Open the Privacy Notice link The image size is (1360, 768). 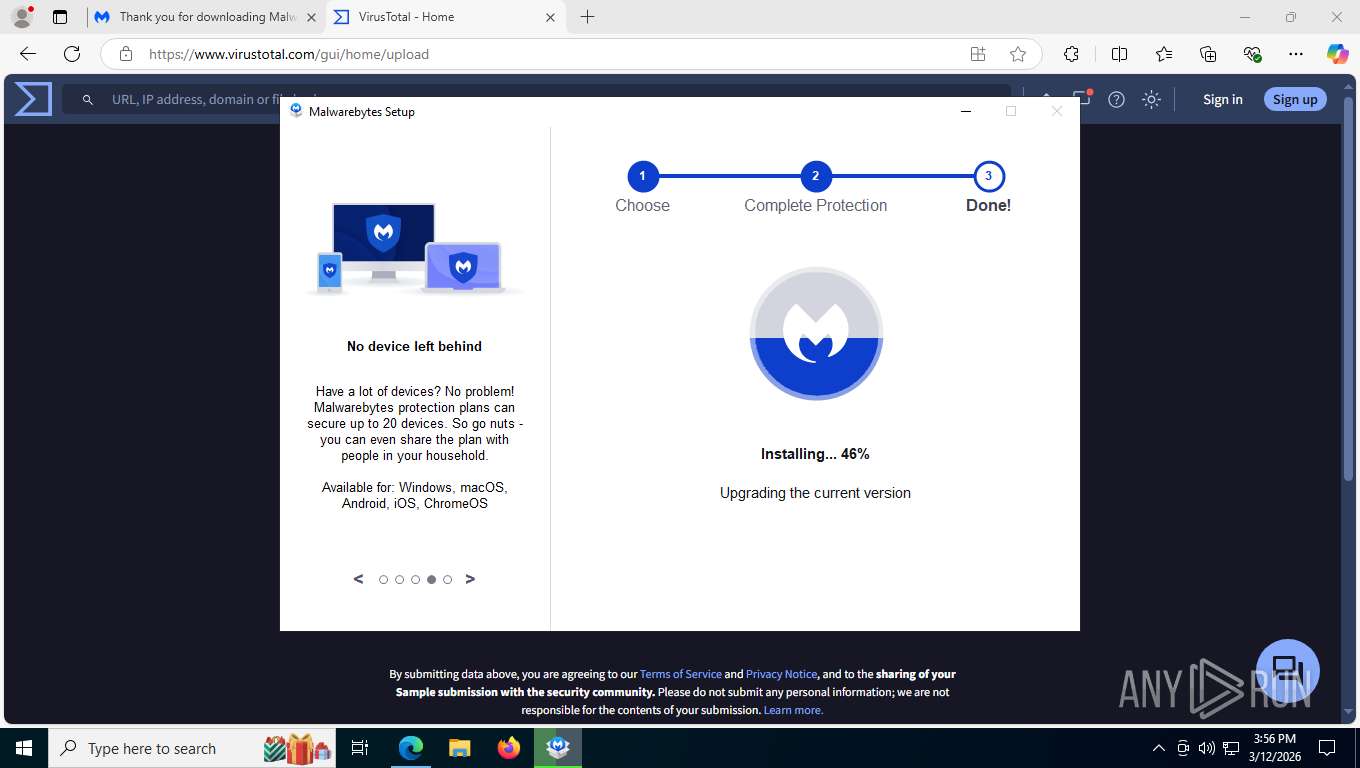tap(781, 674)
